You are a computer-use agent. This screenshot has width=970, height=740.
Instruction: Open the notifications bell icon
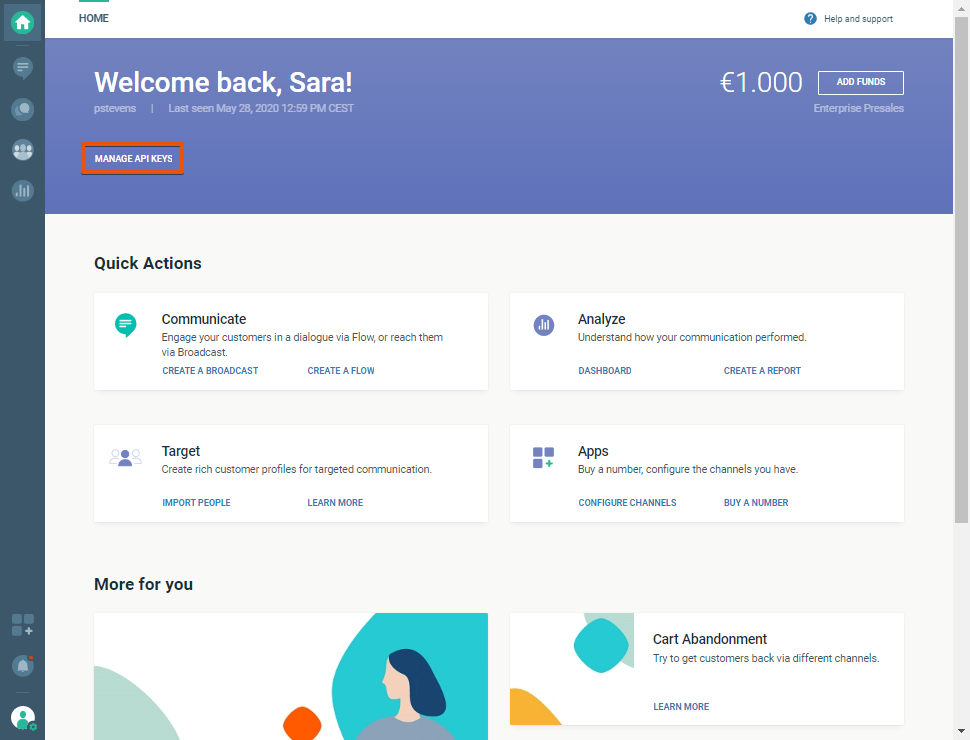[x=22, y=665]
